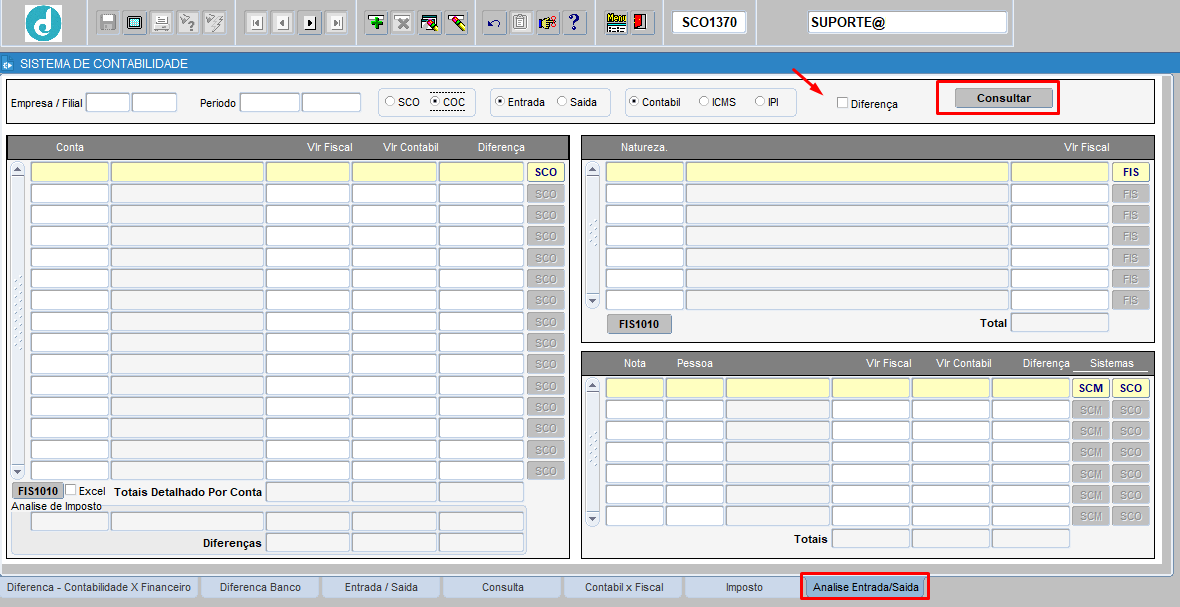Viewport: 1180px width, 607px height.
Task: Open Diferenca - Contabilidade X Financeiro tab
Action: pos(99,587)
